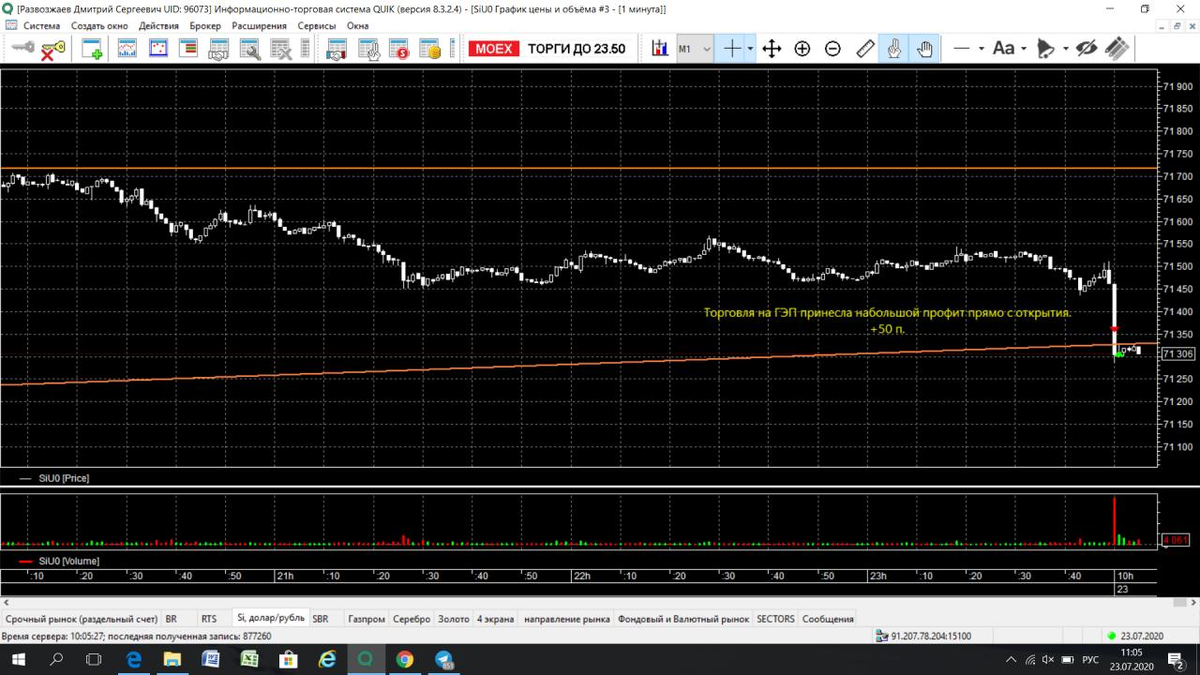This screenshot has height=675, width=1200.
Task: Switch to the Газпром tab
Action: click(x=367, y=619)
